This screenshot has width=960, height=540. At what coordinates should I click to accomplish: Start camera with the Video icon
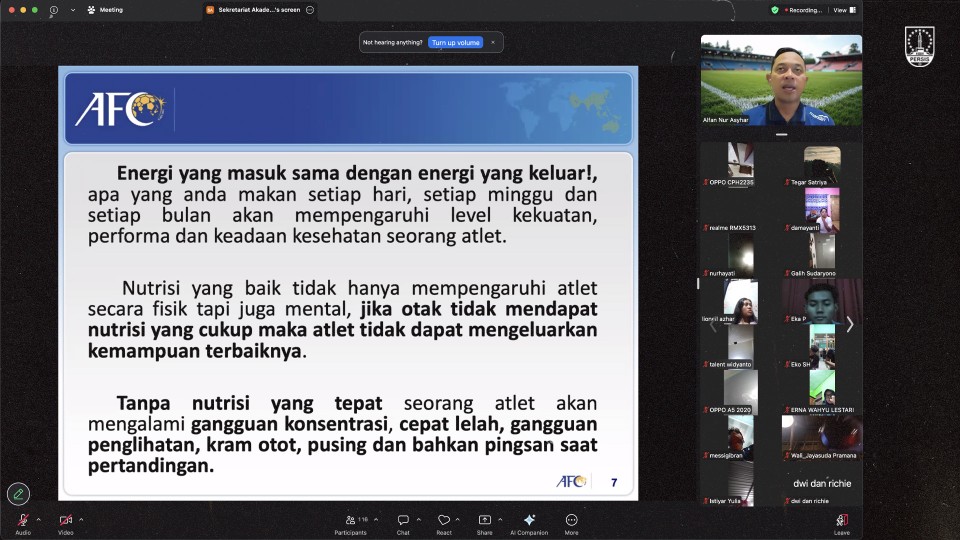pyautogui.click(x=66, y=520)
